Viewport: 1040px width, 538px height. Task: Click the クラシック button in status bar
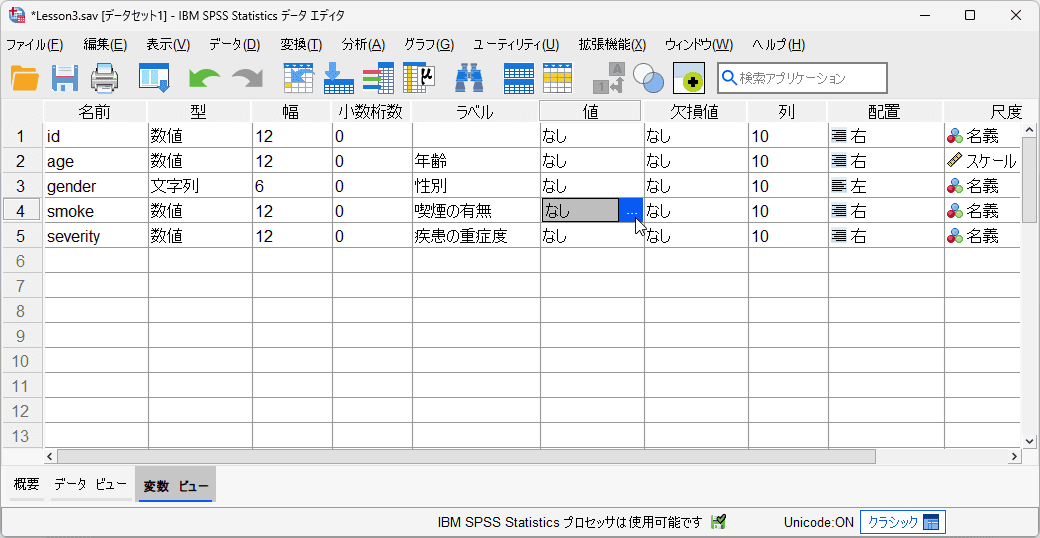pos(903,522)
